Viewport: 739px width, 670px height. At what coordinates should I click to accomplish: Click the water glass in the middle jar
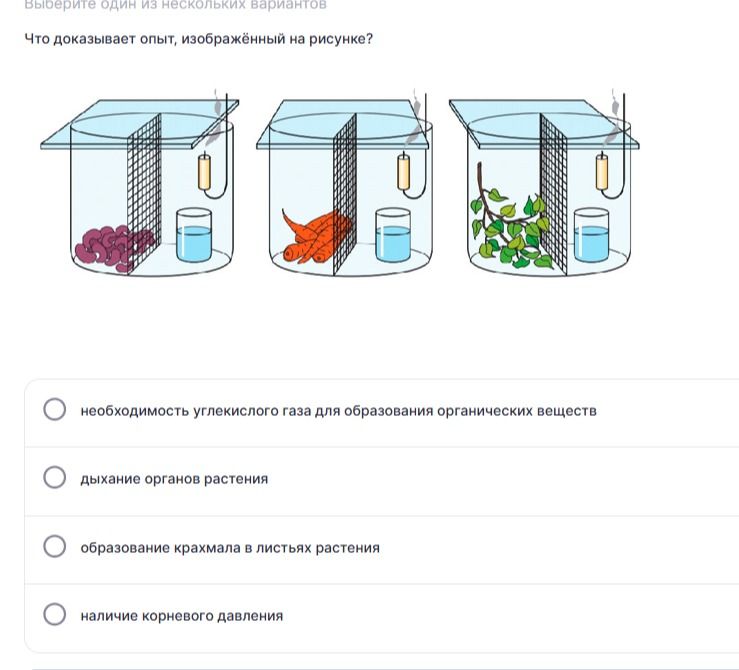[x=393, y=235]
